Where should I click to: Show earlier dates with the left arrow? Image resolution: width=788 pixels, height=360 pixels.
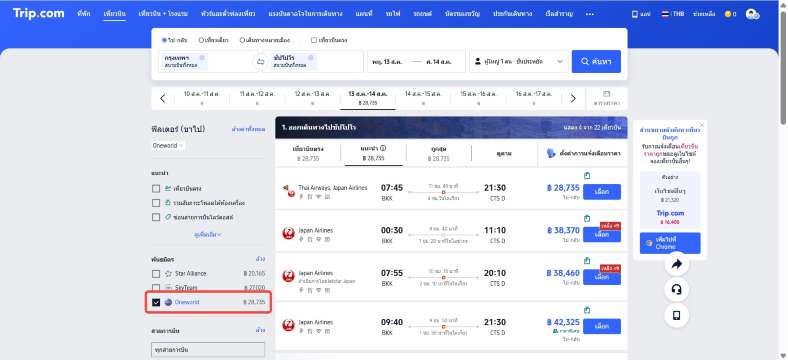pyautogui.click(x=162, y=99)
